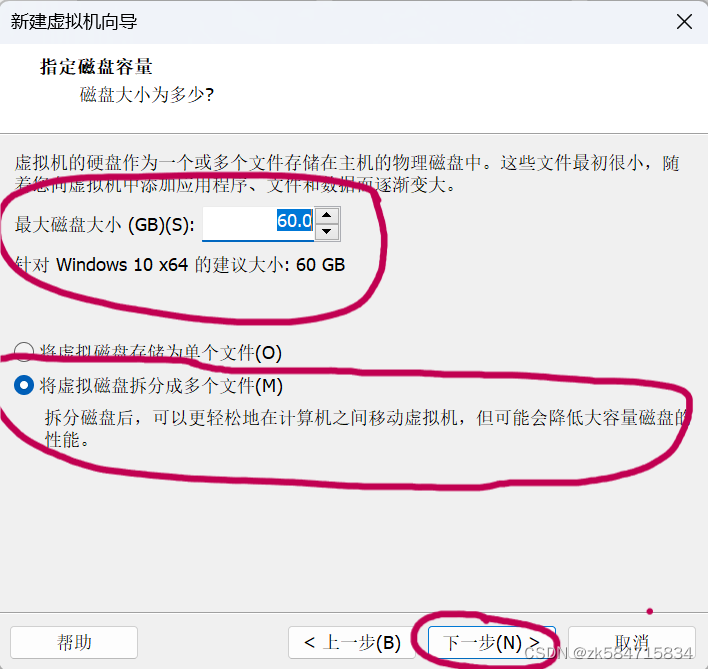
Task: Cancel the wizard with the 取消 button
Action: (x=632, y=642)
